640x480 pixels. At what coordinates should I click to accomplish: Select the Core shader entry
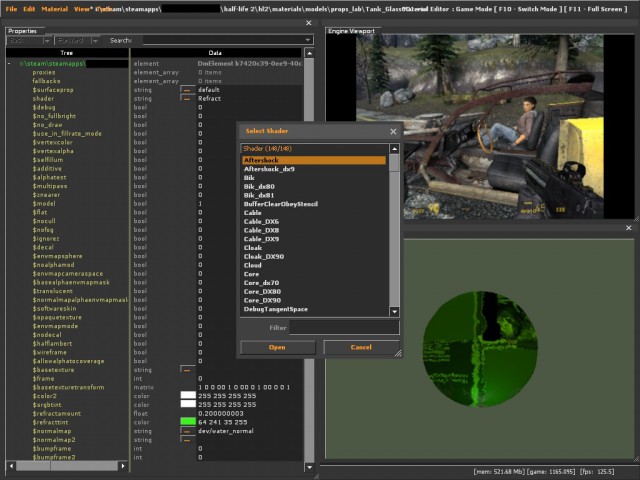pos(313,274)
